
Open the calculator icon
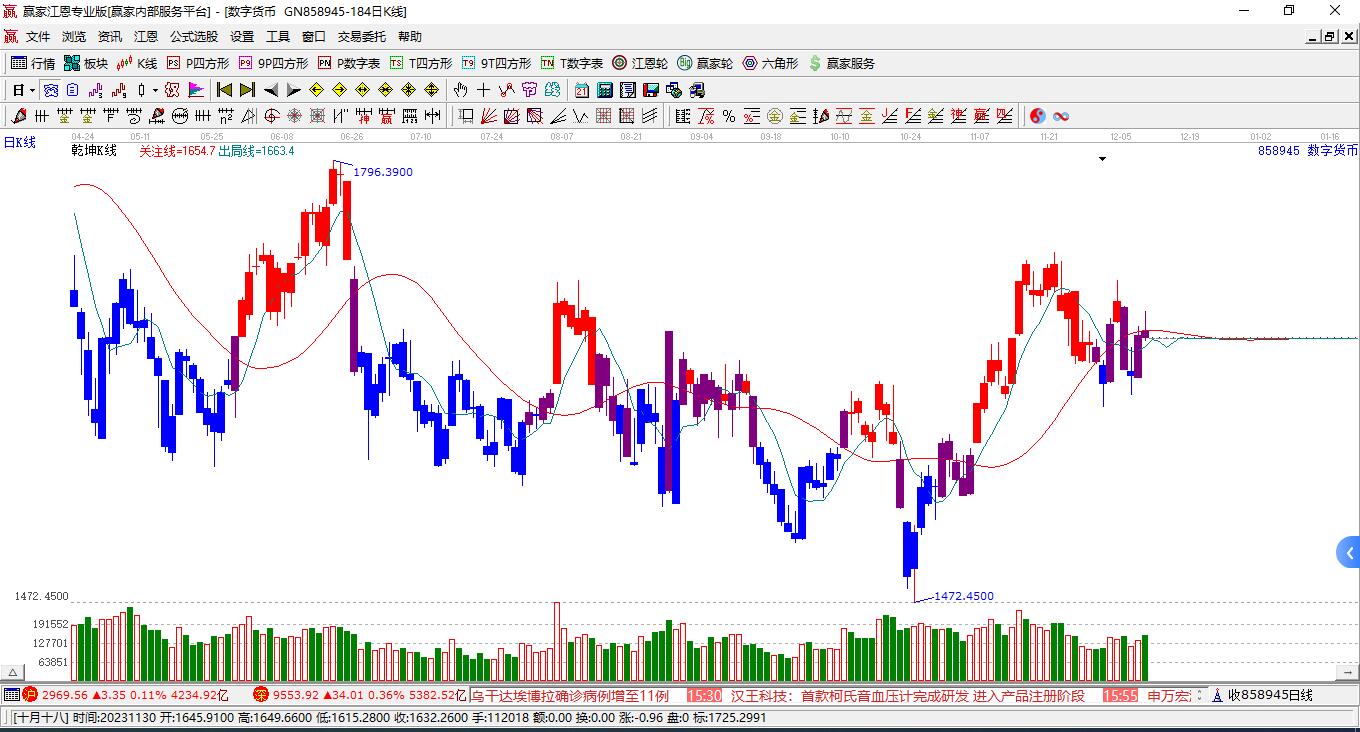[604, 90]
